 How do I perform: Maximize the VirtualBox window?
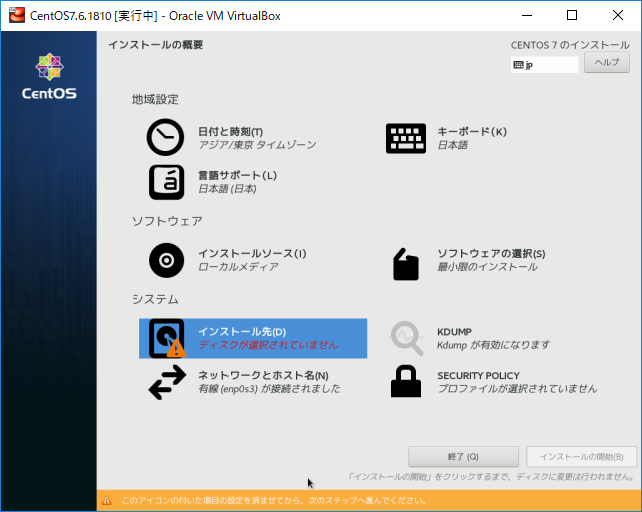pyautogui.click(x=572, y=16)
